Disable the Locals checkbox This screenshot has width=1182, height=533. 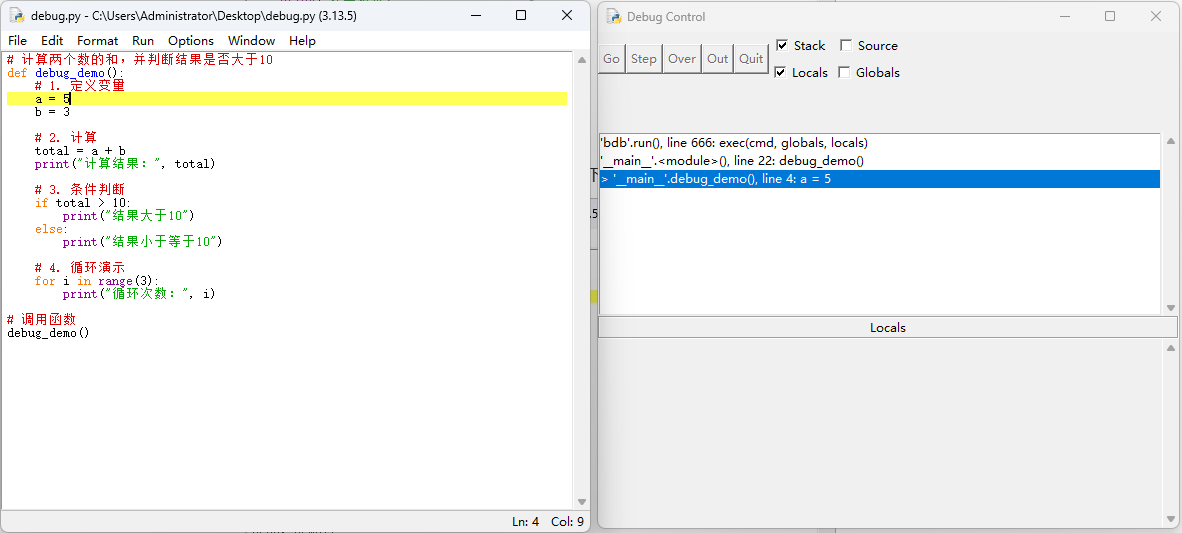[x=782, y=73]
